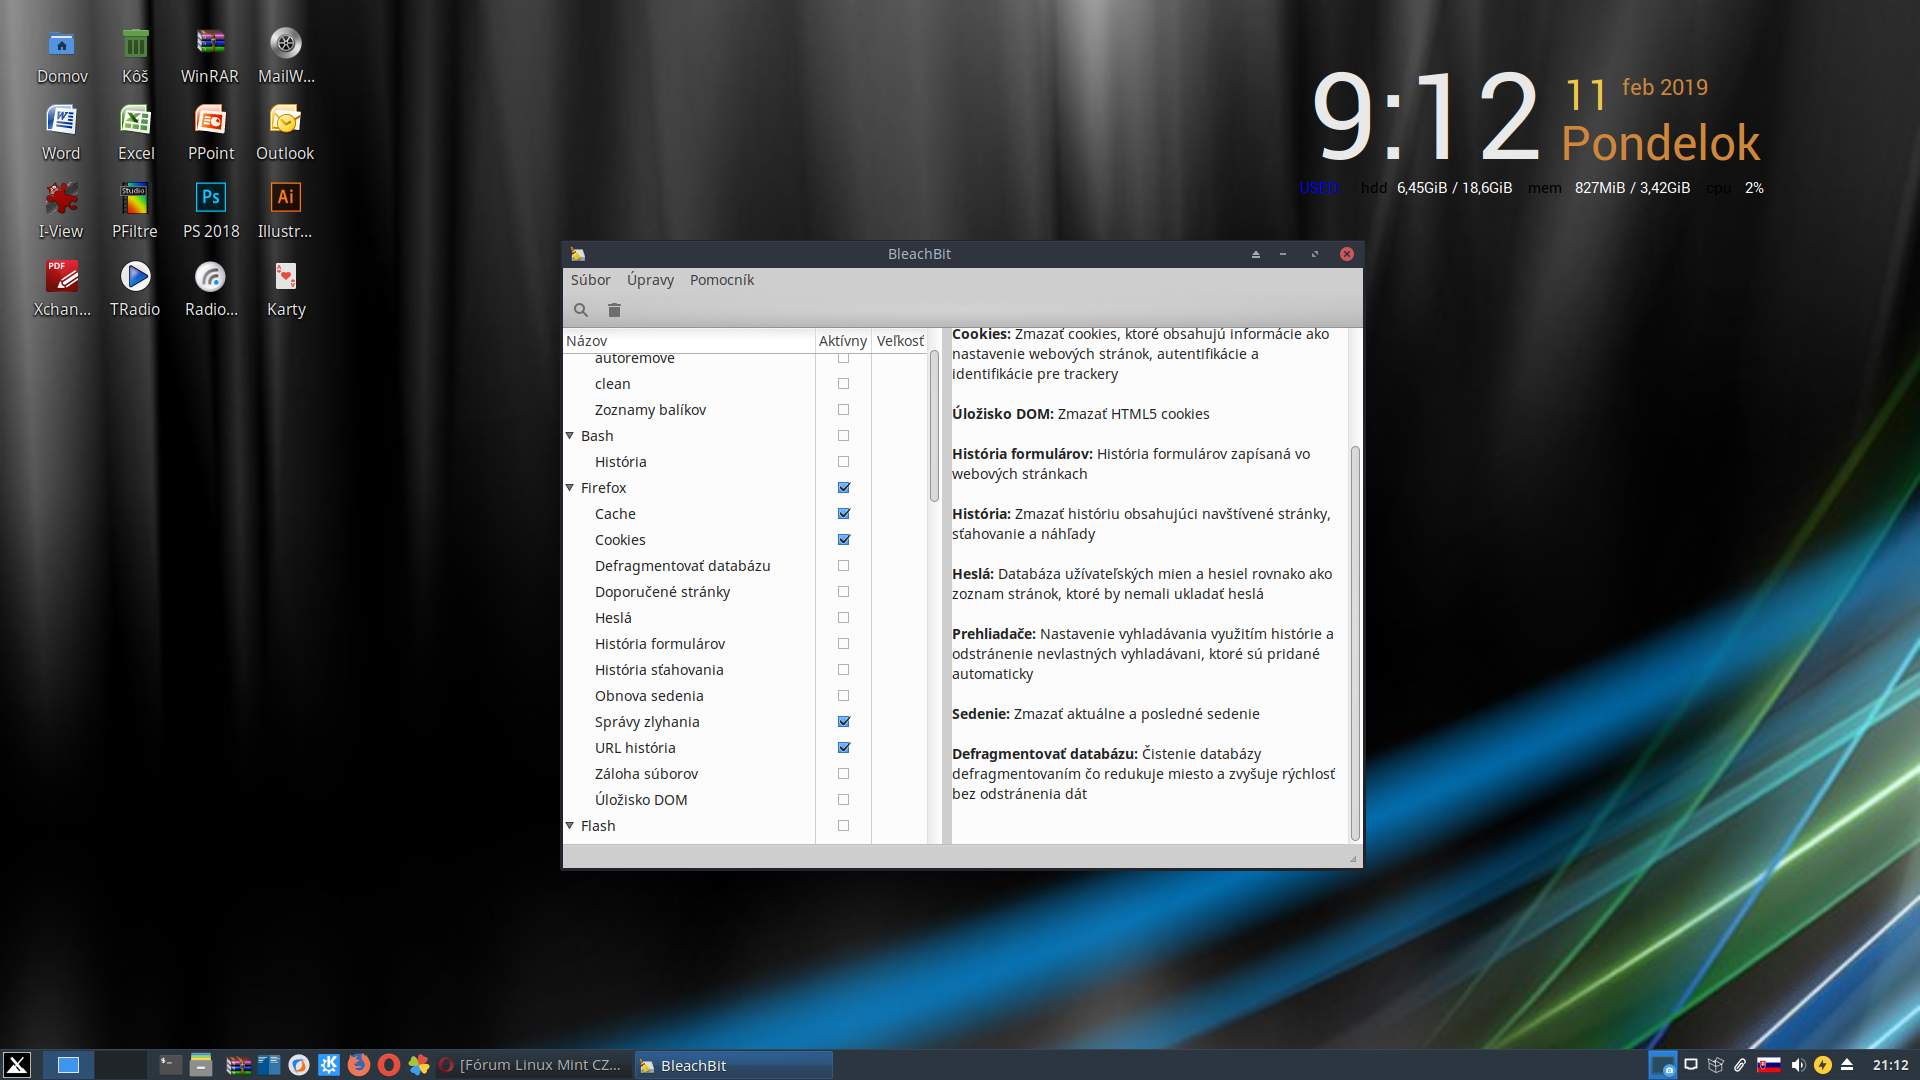Enable the Obnova sedenia checkbox
Image resolution: width=1920 pixels, height=1080 pixels.
[844, 696]
